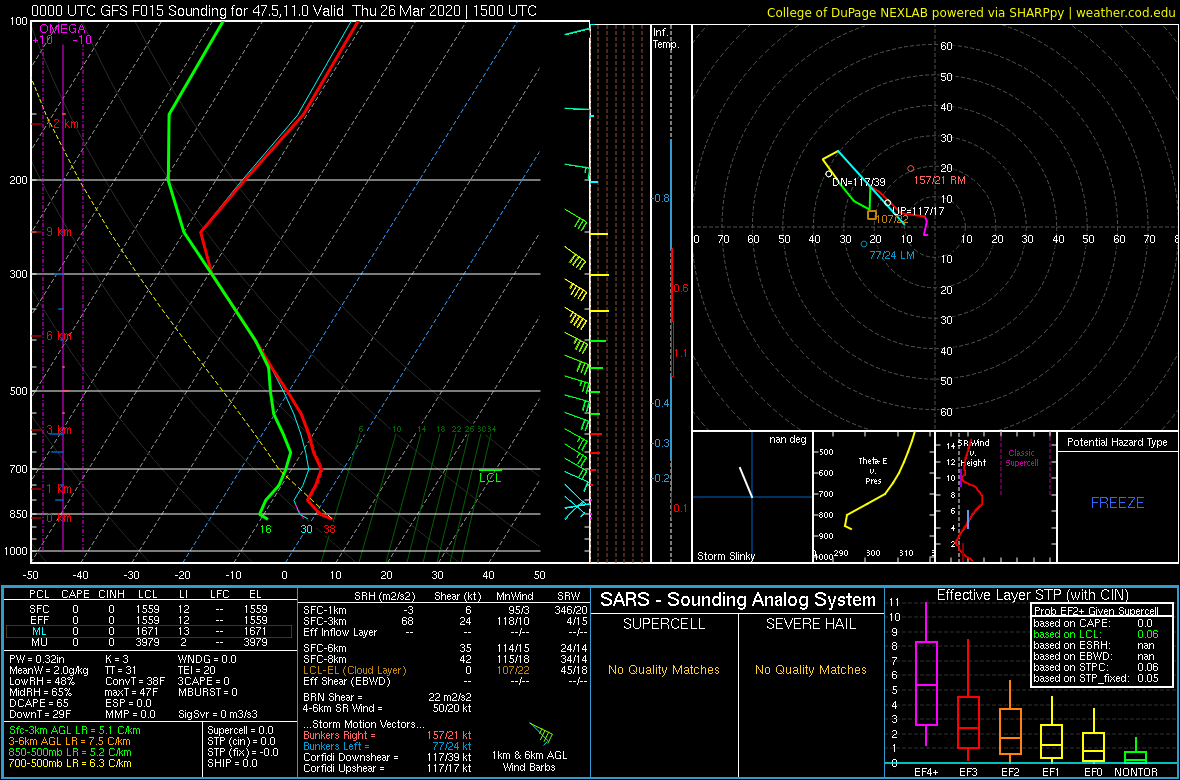Click the 'SHIP = 0.0' value
Viewport: 1180px width, 780px height.
(x=232, y=763)
